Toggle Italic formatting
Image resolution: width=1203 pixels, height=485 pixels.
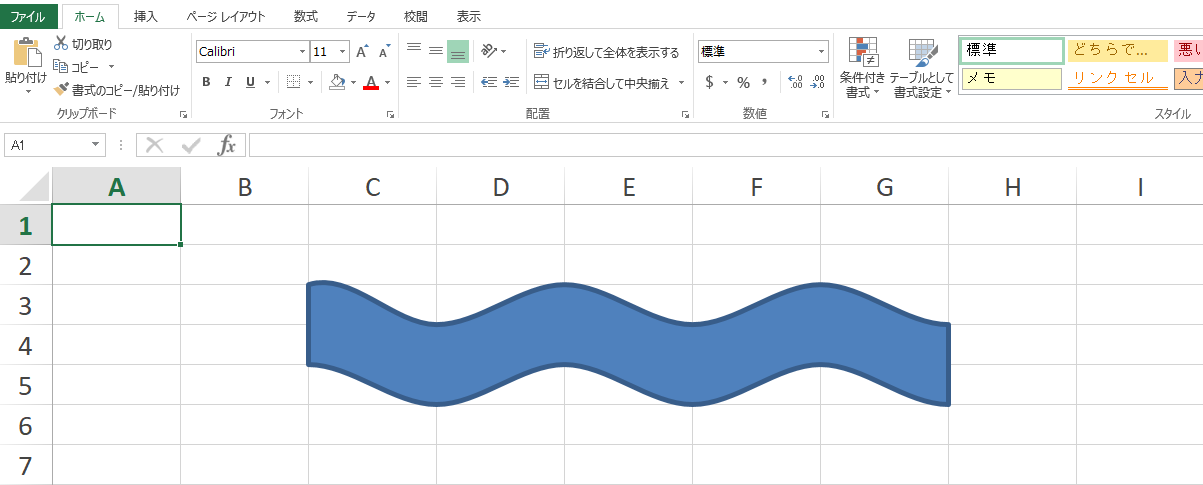[228, 82]
